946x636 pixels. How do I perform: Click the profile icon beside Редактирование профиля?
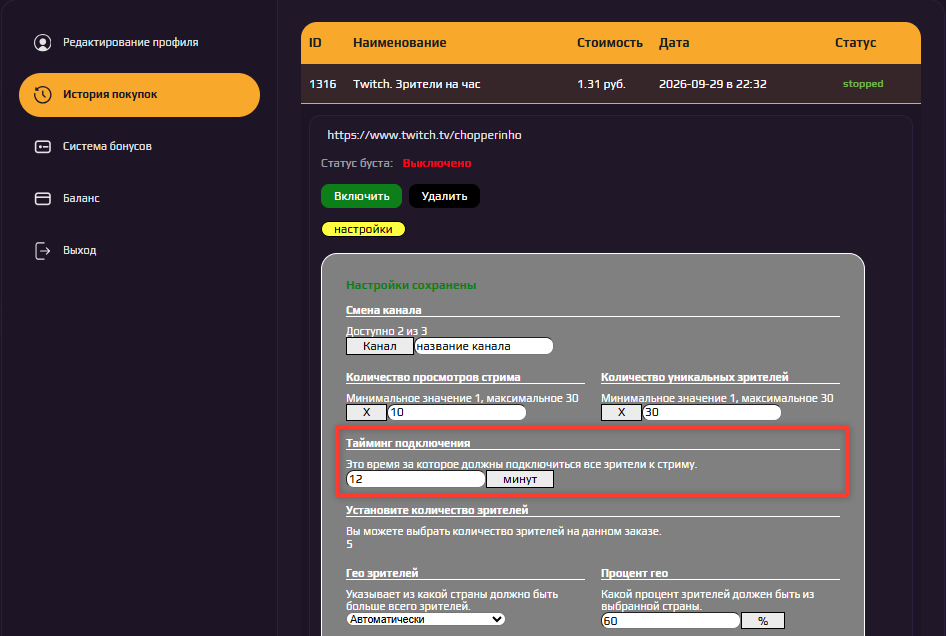[x=42, y=43]
